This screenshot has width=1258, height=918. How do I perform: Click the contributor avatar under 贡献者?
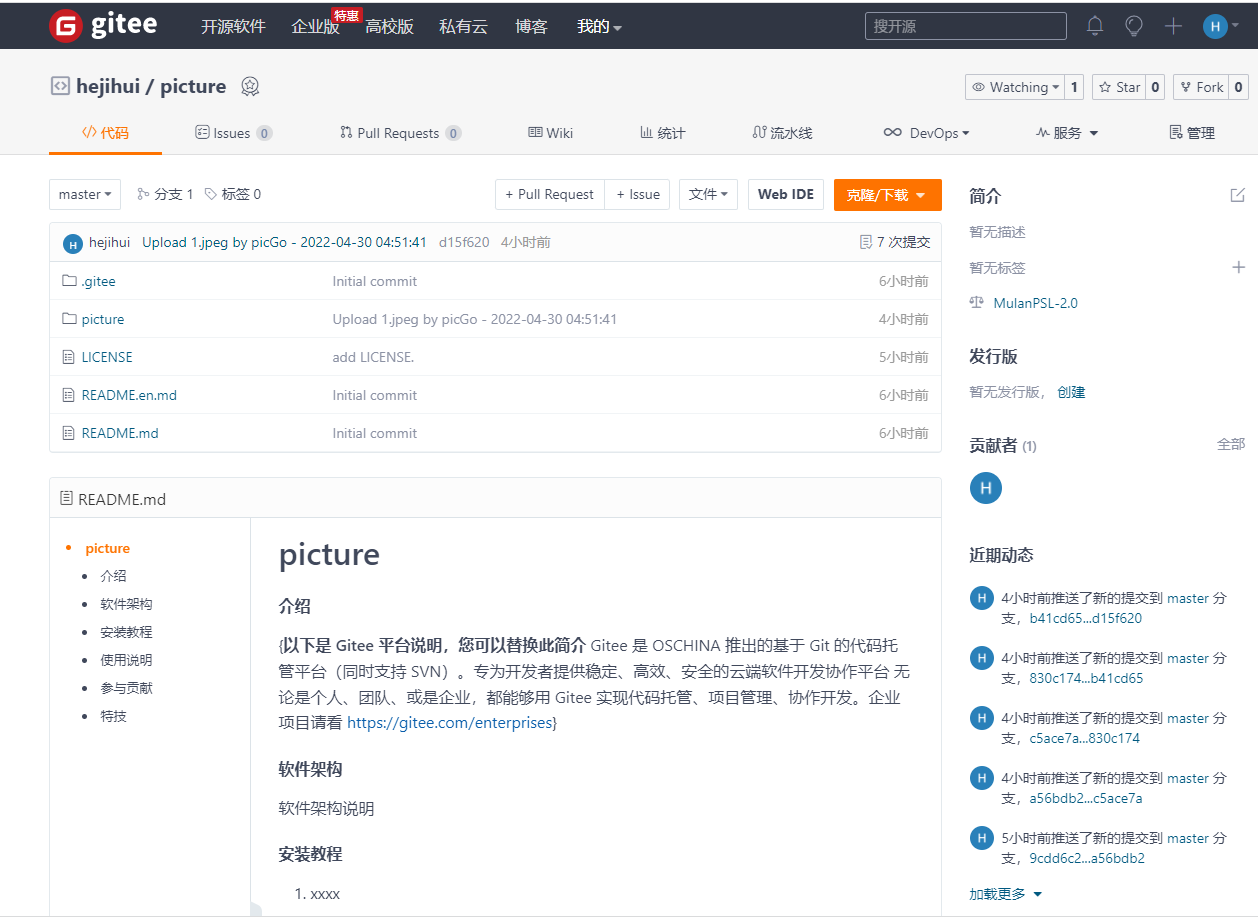985,488
